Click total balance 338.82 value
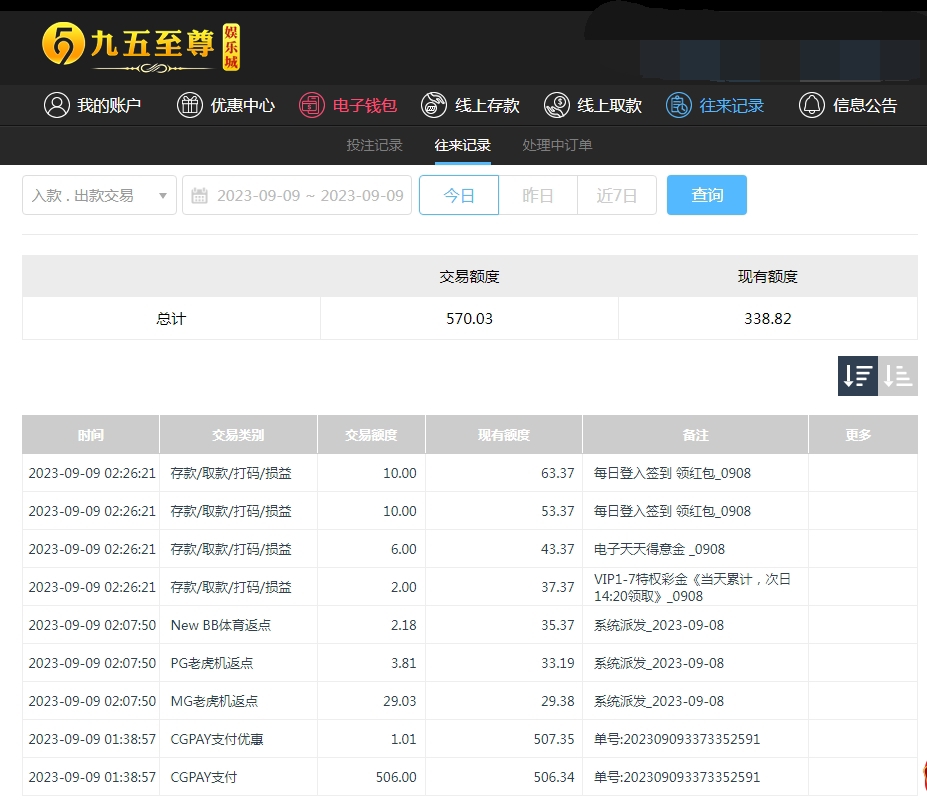 [x=767, y=319]
